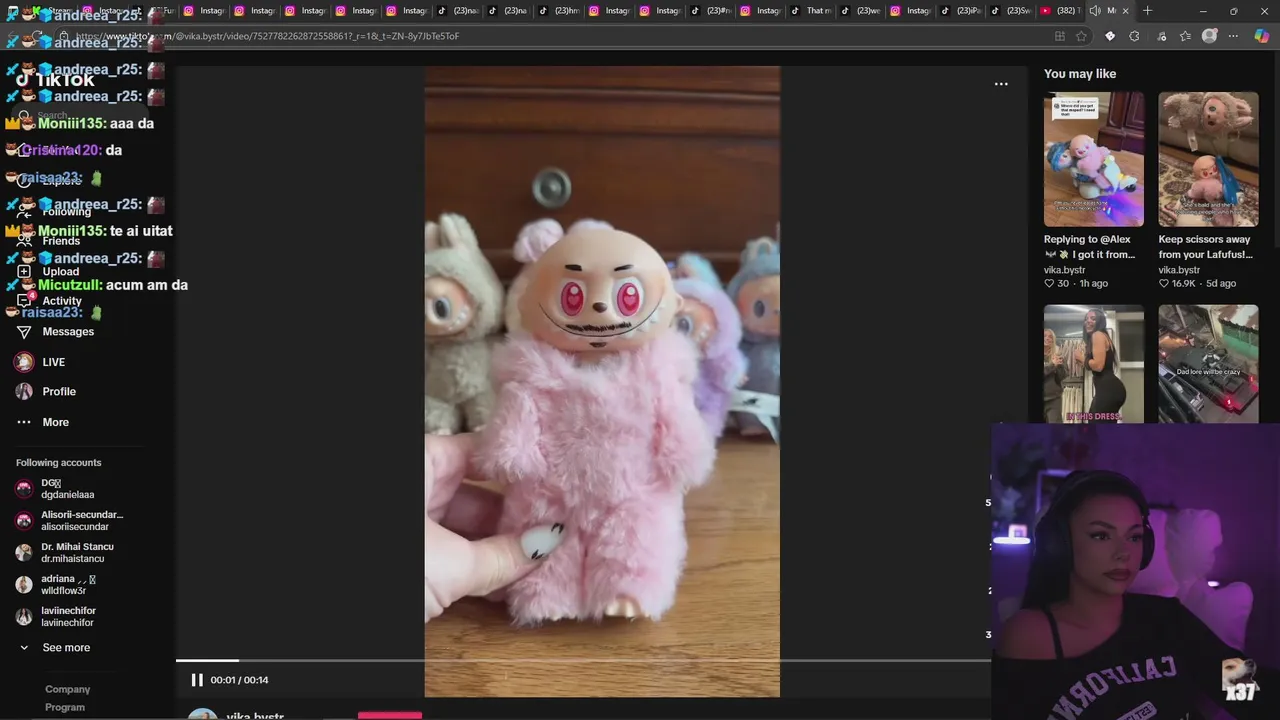The width and height of the screenshot is (1280, 720).
Task: Click the browser shopping tag icon
Action: 1109,36
